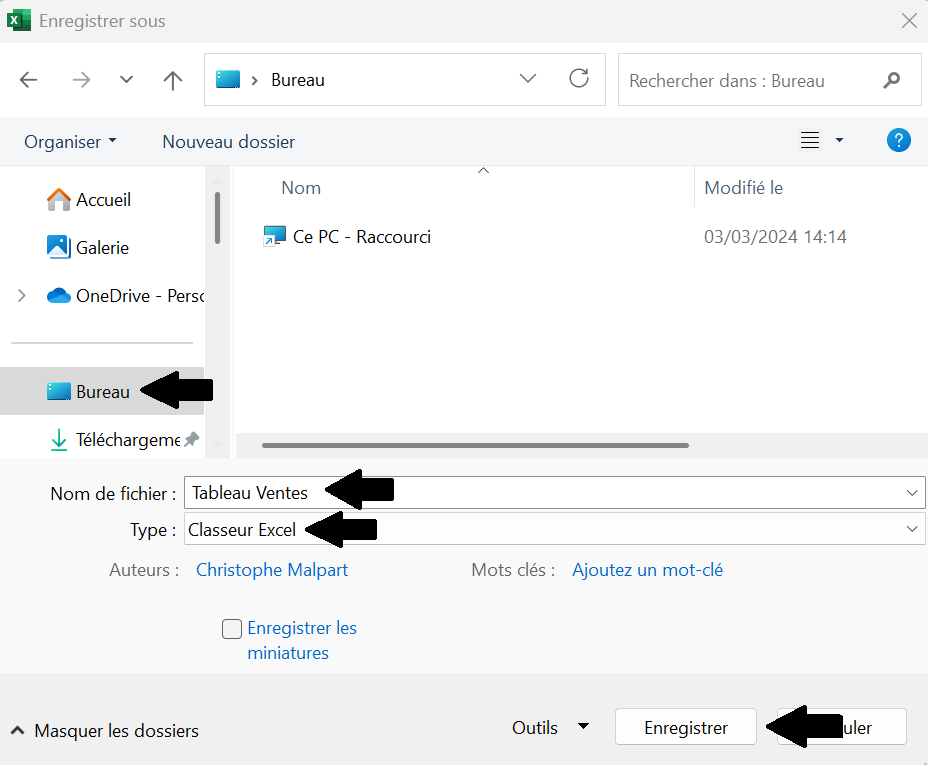
Task: Open the Outils menu
Action: pos(550,727)
